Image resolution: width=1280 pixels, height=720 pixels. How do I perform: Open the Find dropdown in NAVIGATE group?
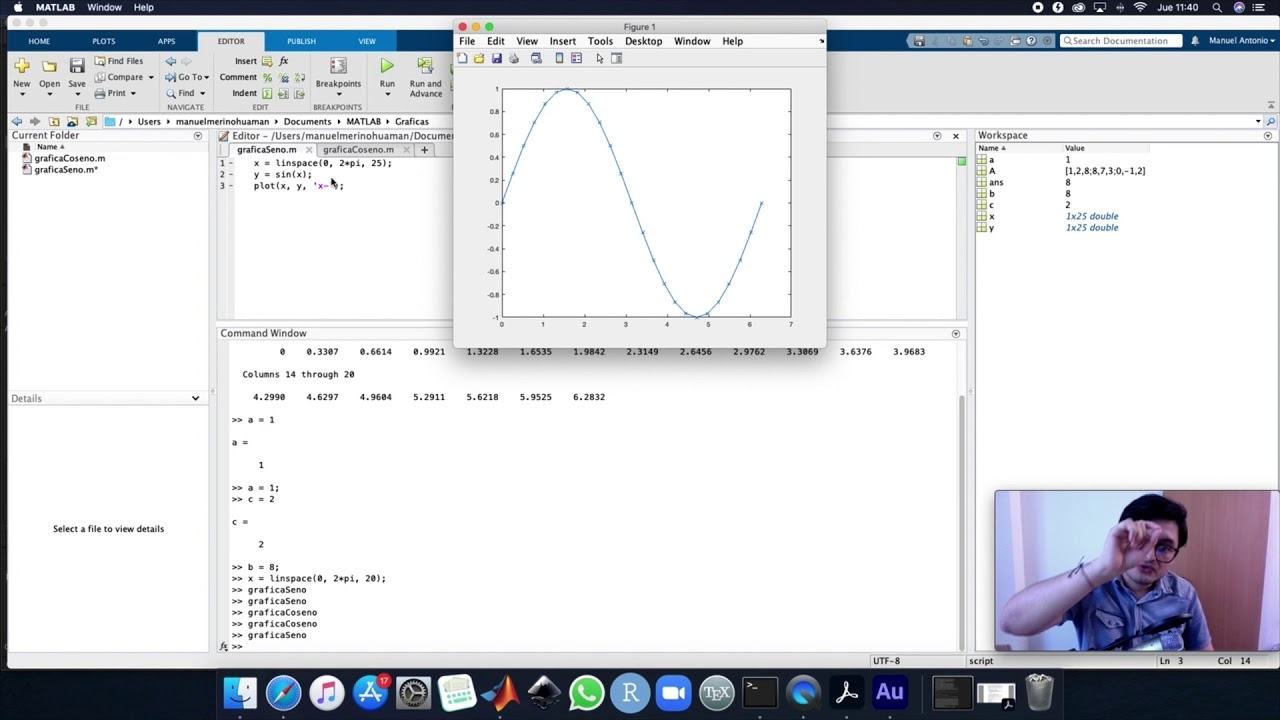186,93
